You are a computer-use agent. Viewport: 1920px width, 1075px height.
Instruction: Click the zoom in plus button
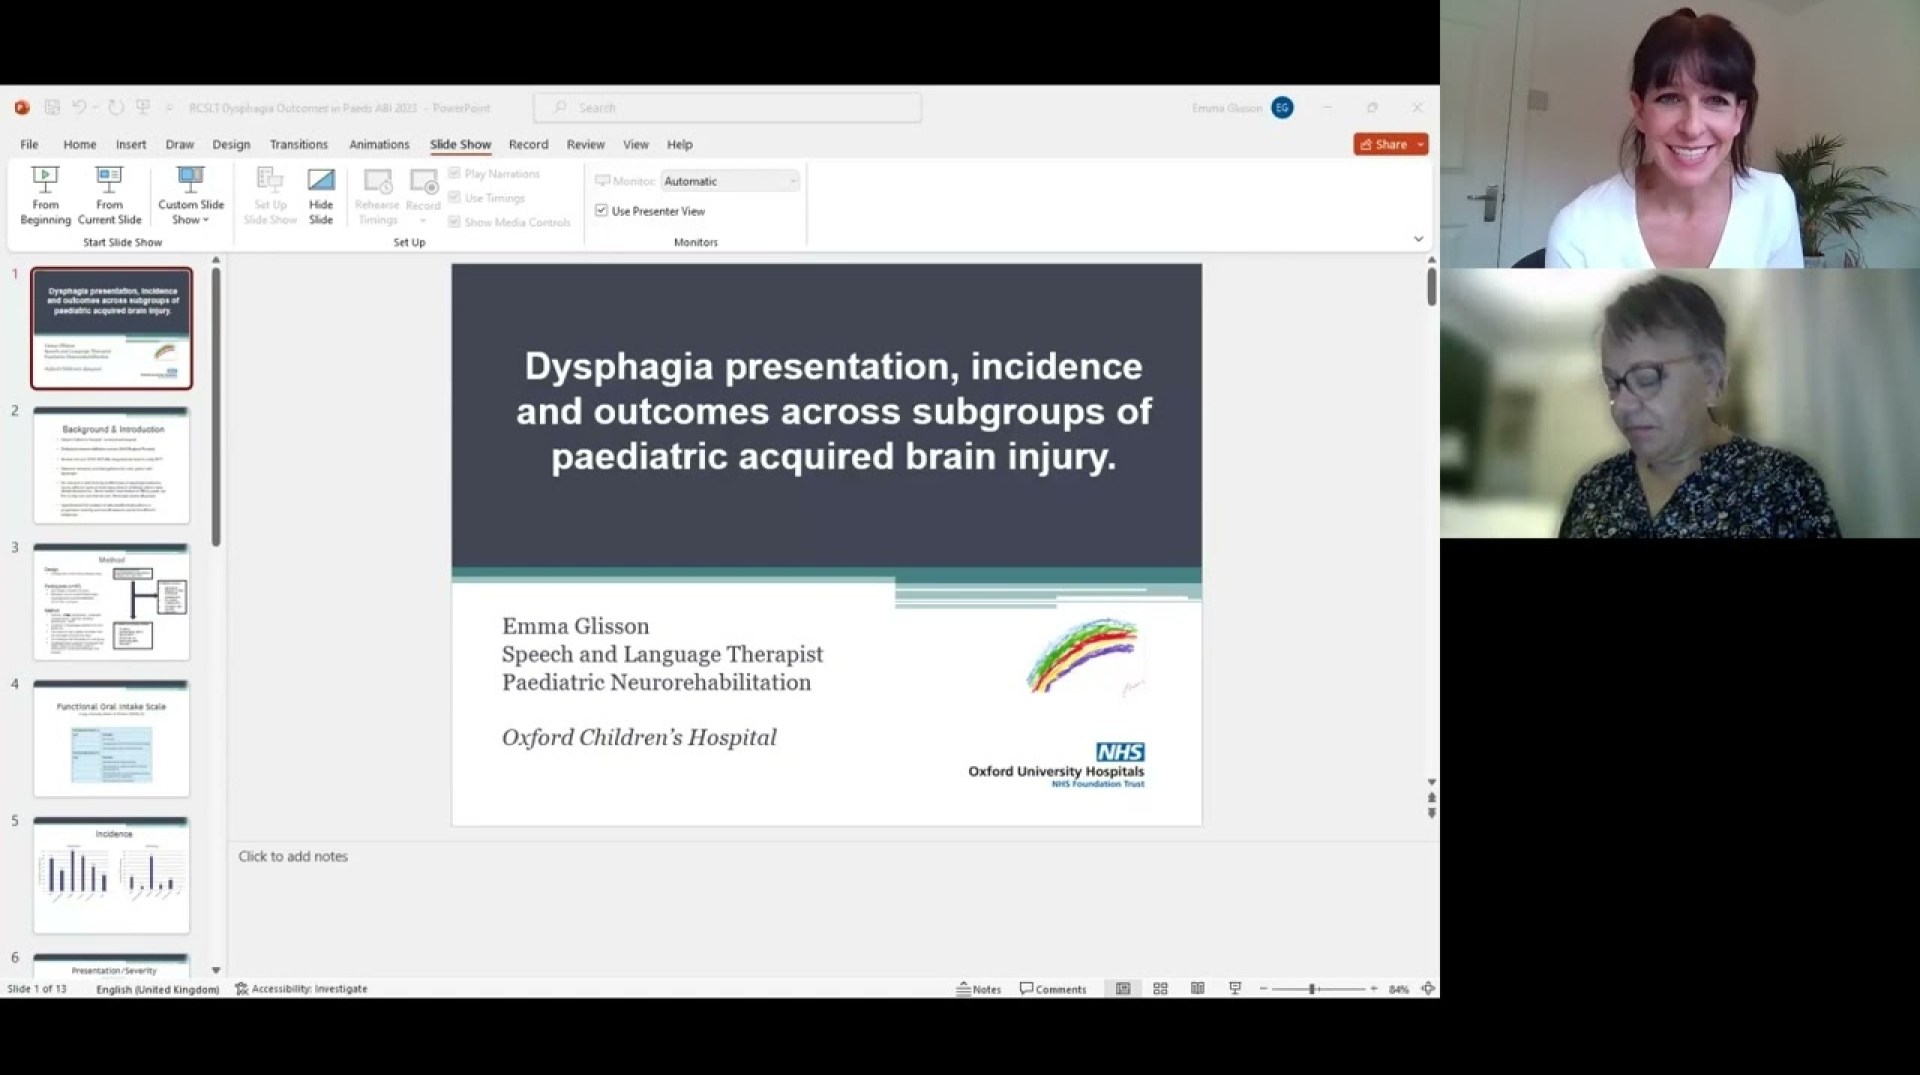1374,988
